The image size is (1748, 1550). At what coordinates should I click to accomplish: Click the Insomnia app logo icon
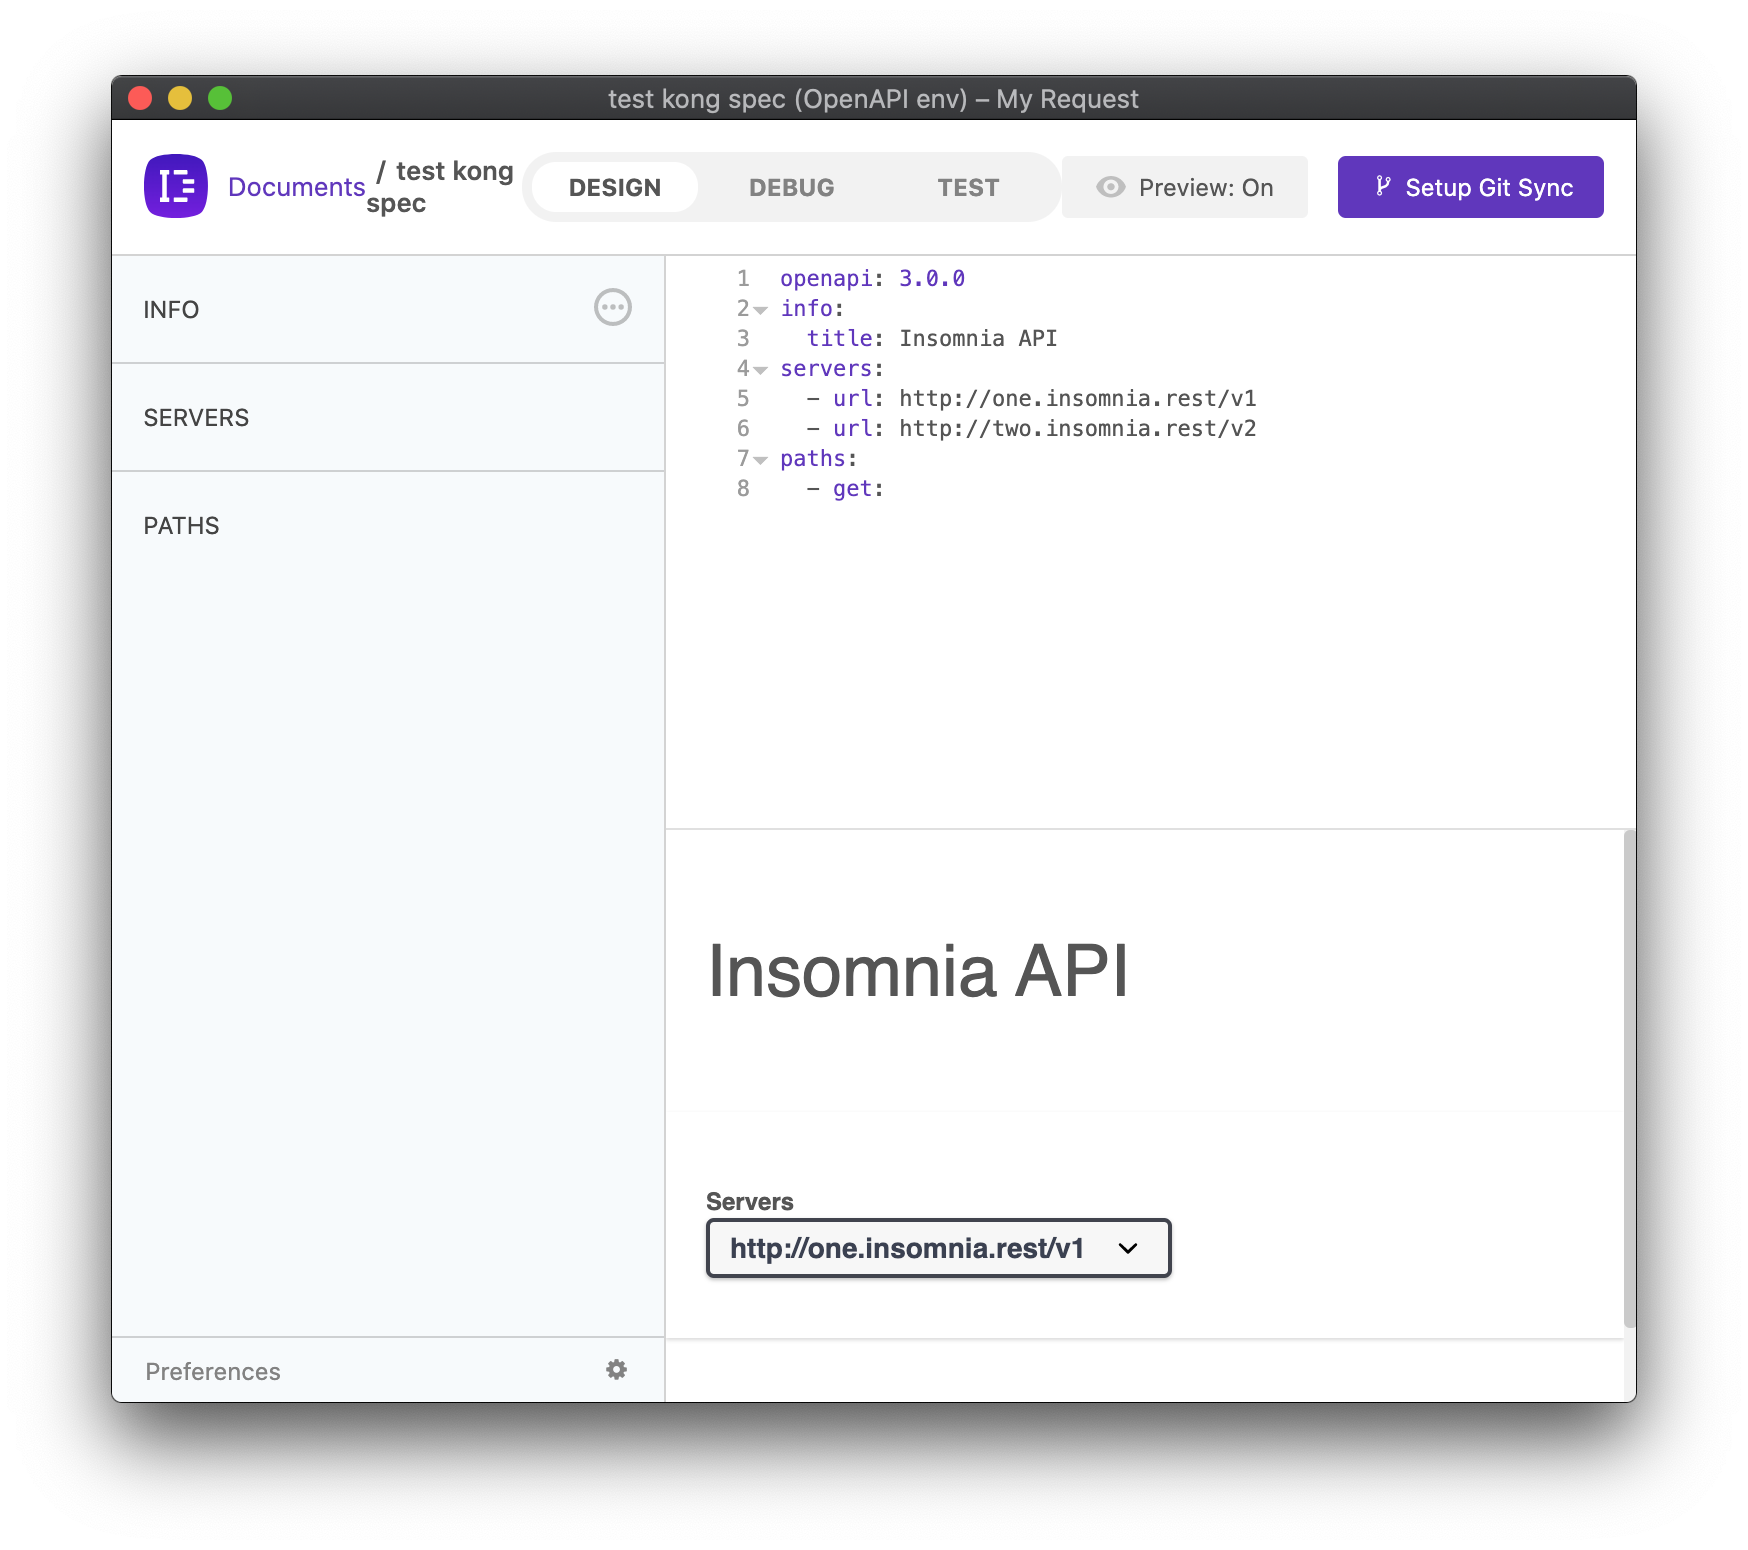click(176, 186)
